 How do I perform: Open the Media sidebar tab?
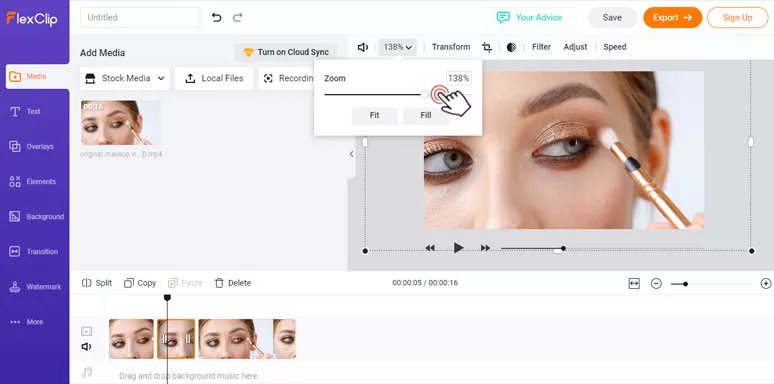(x=38, y=77)
